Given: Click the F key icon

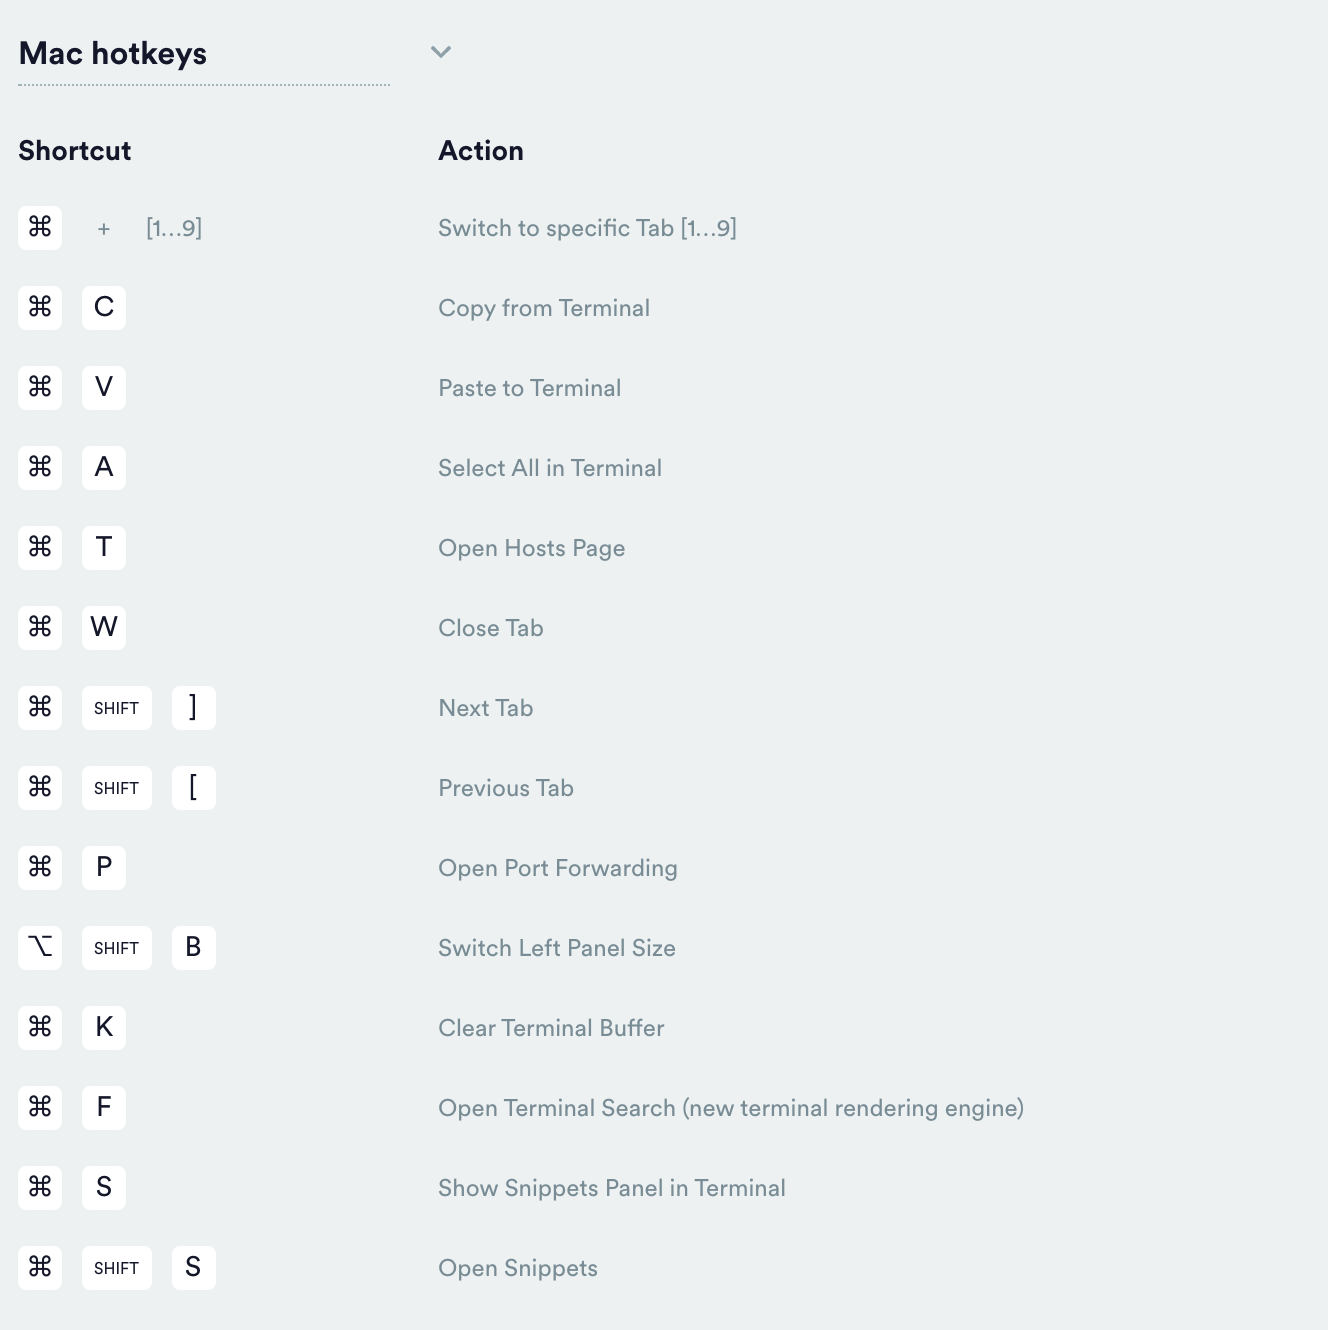Looking at the screenshot, I should [104, 1107].
